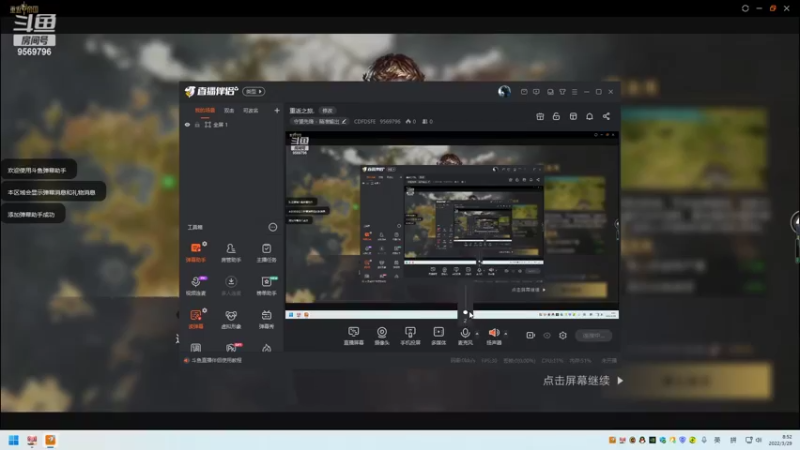Viewport: 800px width, 450px height.
Task: Open the message bubble icon beside the envelope
Action: [536, 92]
